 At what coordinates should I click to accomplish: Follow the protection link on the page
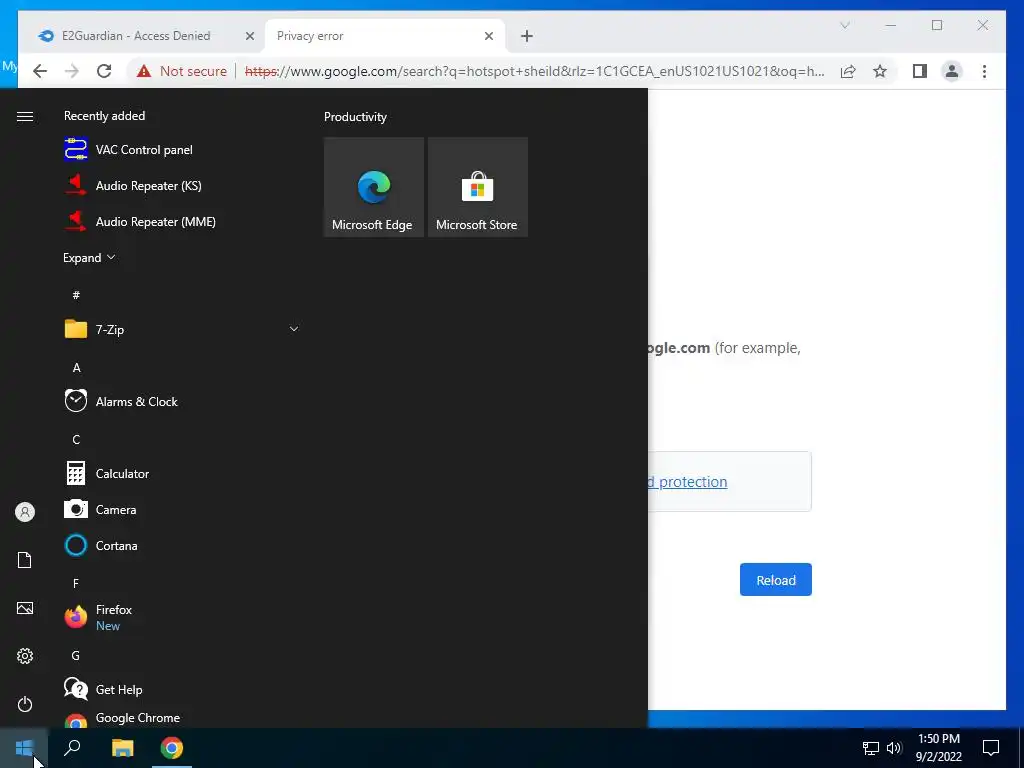[688, 482]
